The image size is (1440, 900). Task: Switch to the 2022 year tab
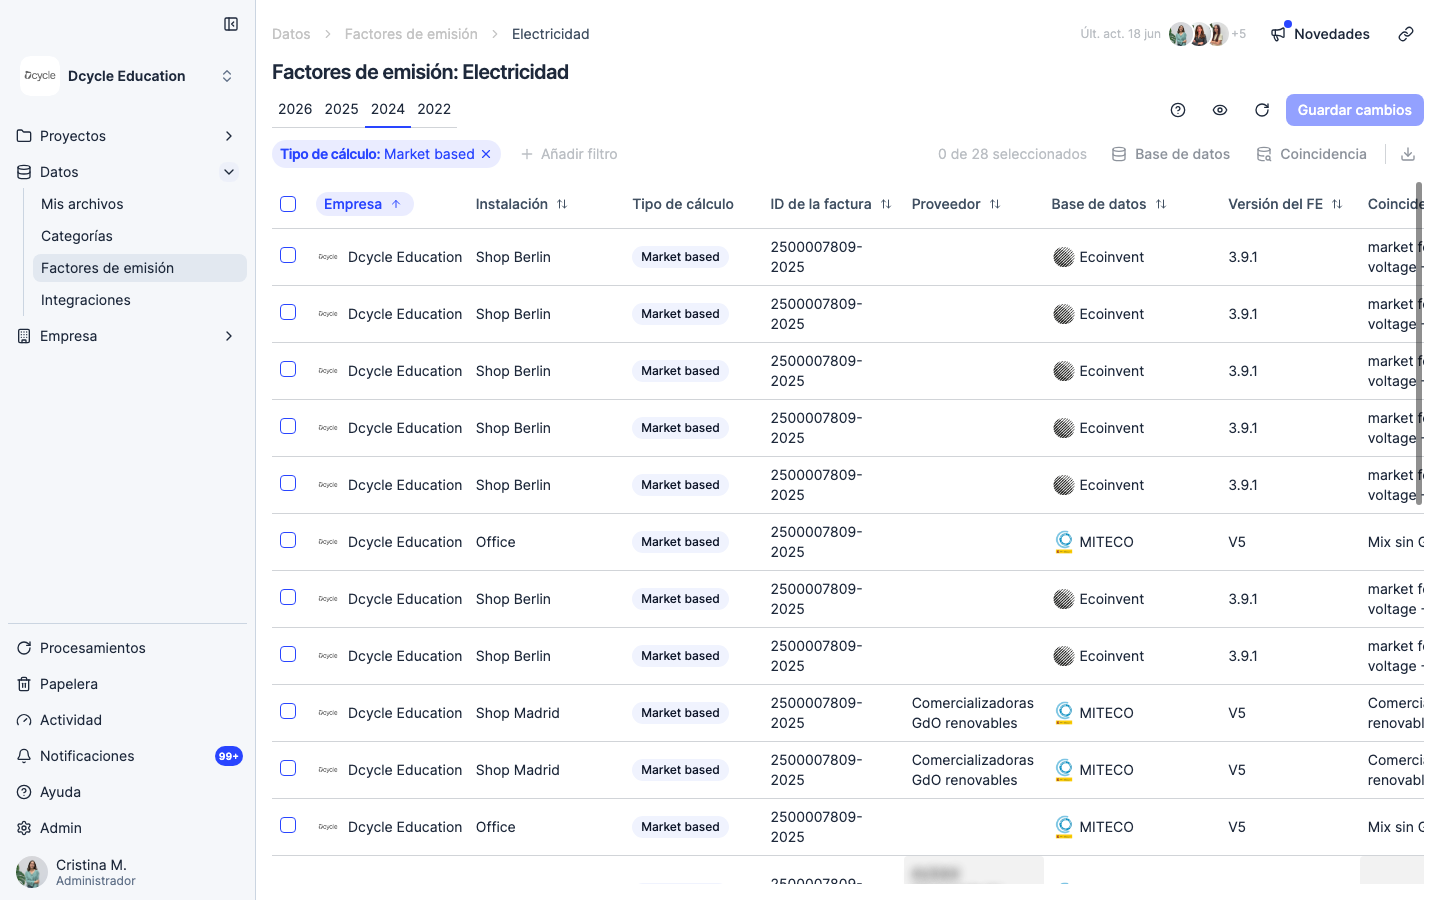tap(434, 109)
